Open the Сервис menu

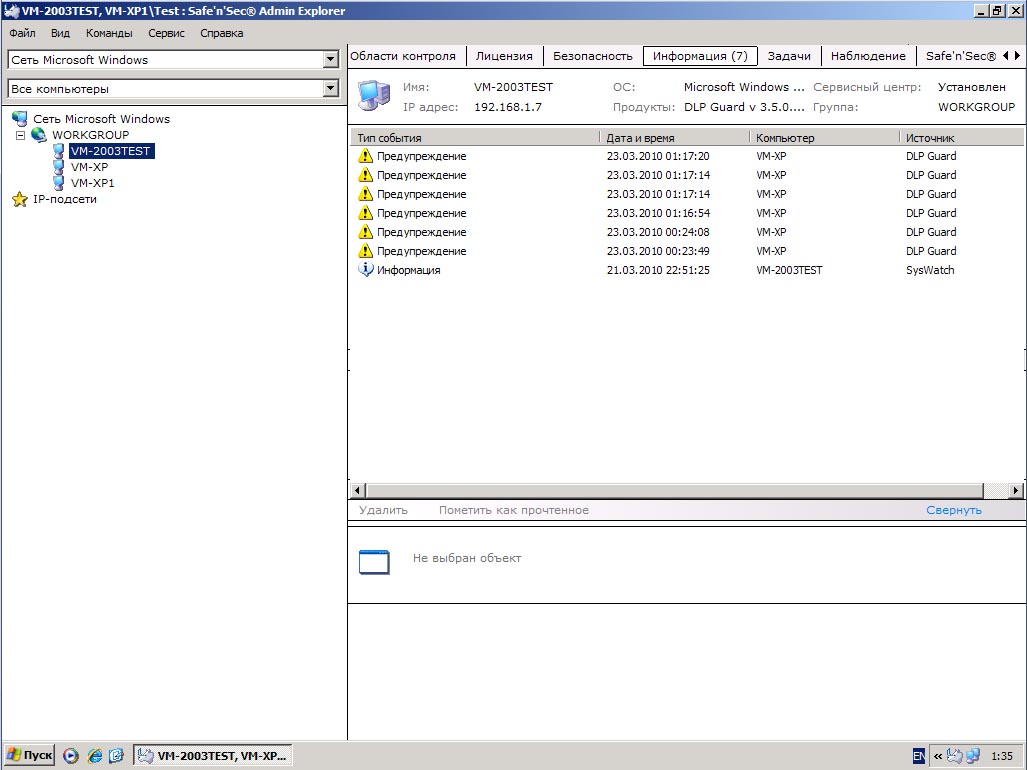(x=166, y=33)
